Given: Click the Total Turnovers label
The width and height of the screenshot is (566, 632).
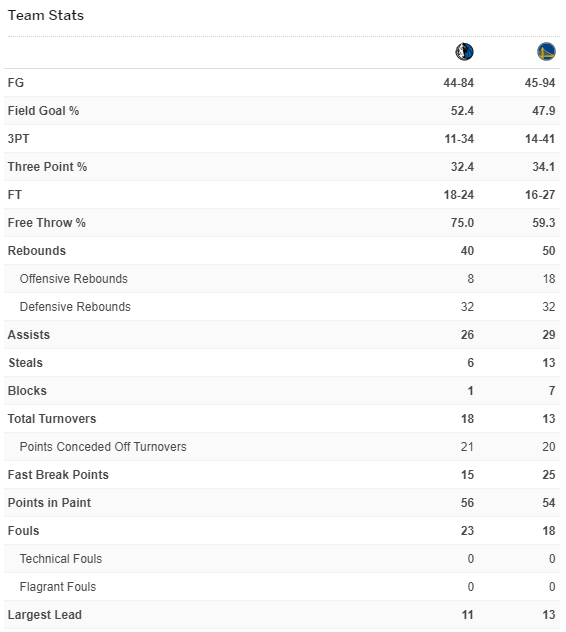Looking at the screenshot, I should coord(52,419).
